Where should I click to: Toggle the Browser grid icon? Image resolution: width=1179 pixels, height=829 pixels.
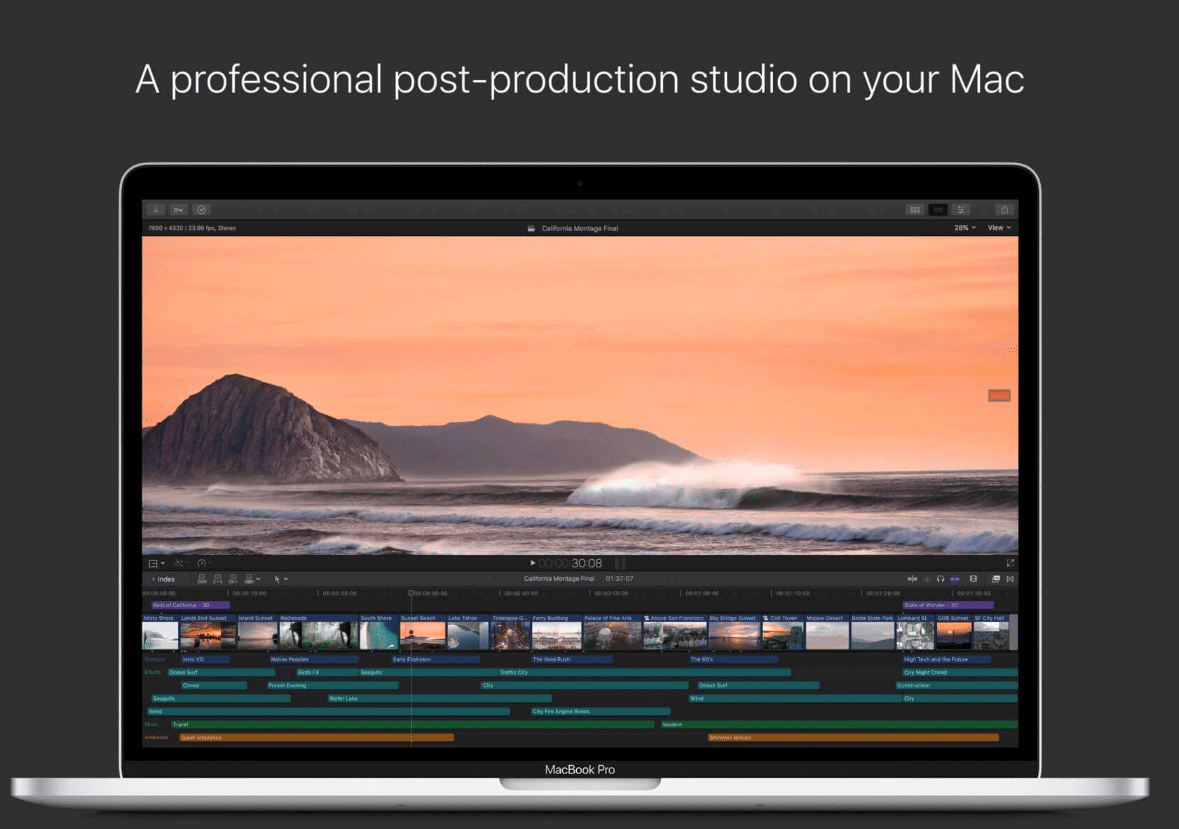pos(914,210)
